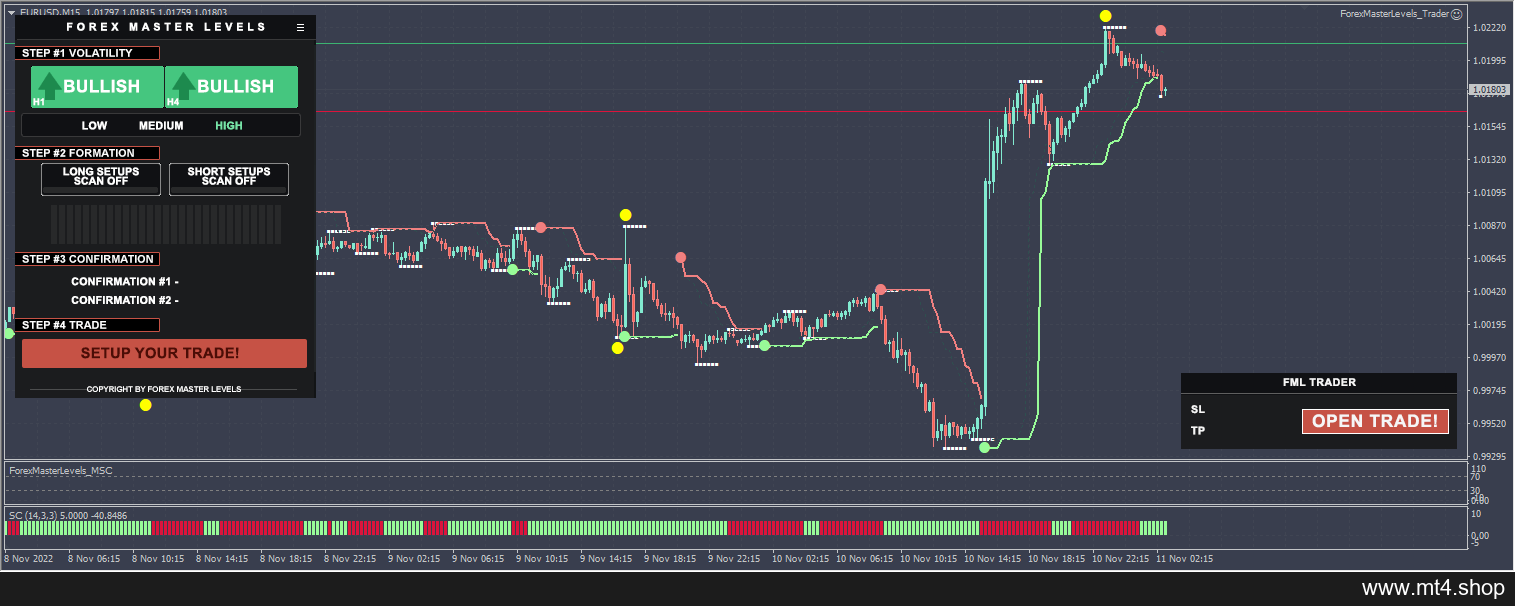The image size is (1515, 606).
Task: Click the formation scan progress bar
Action: pyautogui.click(x=166, y=224)
